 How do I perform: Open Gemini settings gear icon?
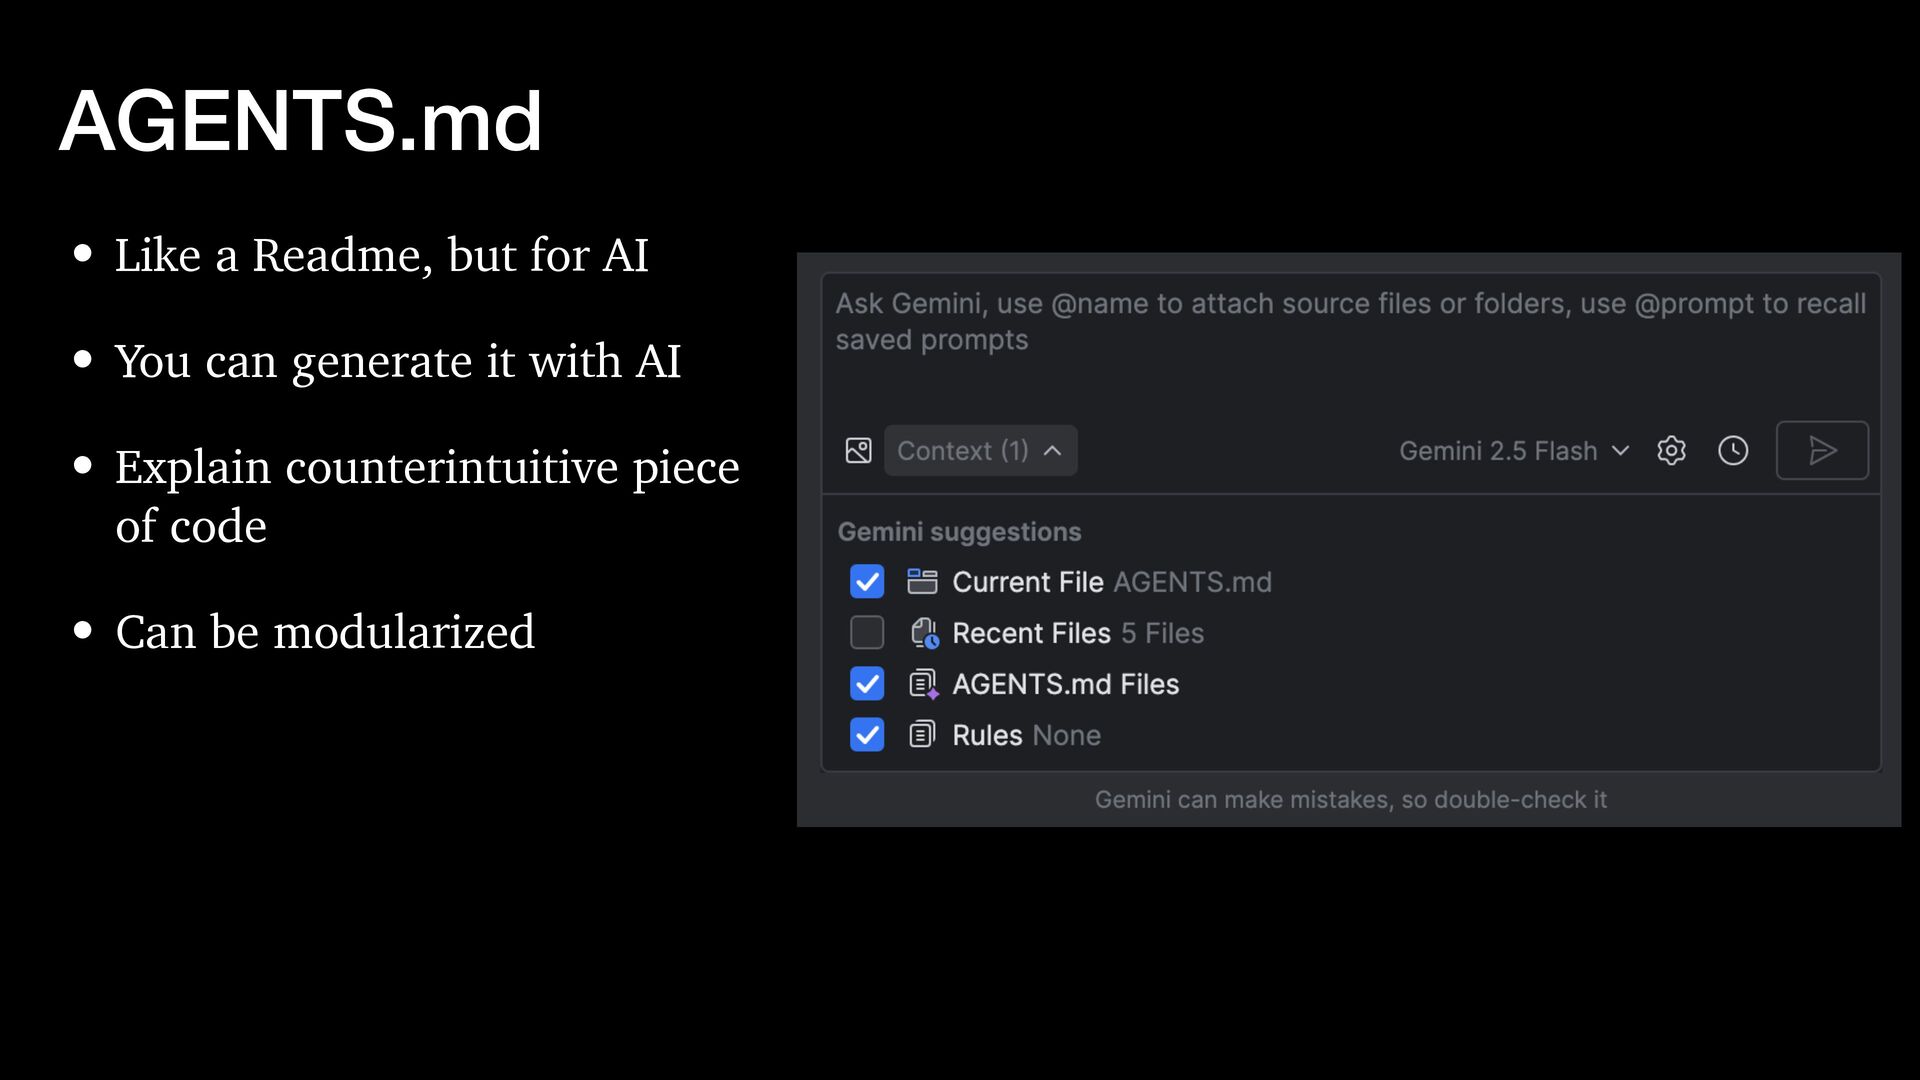click(1671, 451)
